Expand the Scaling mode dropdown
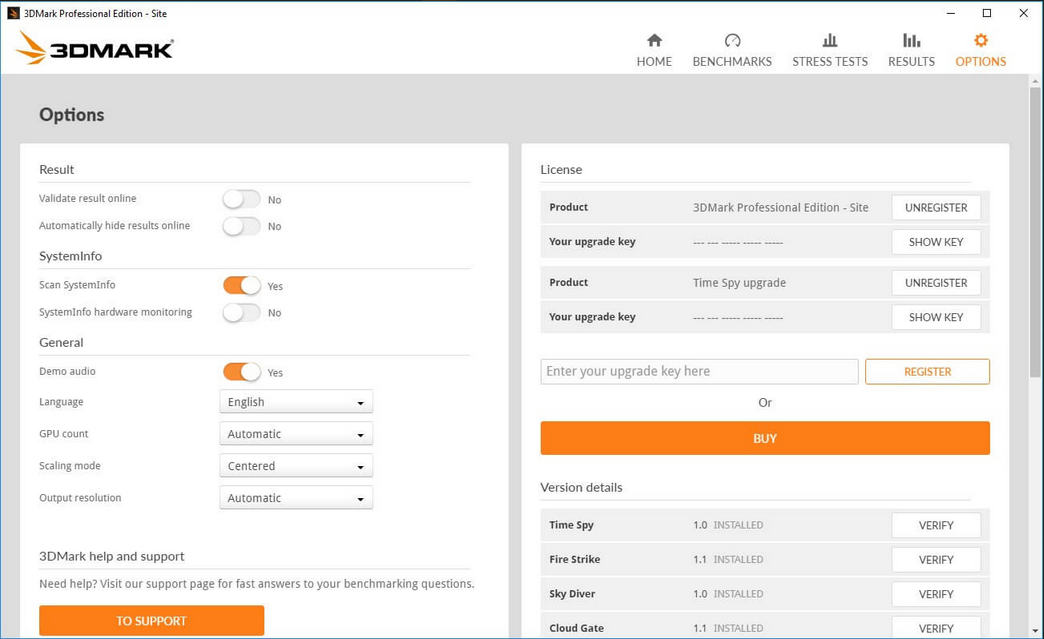The height and width of the screenshot is (639, 1044). tap(296, 466)
